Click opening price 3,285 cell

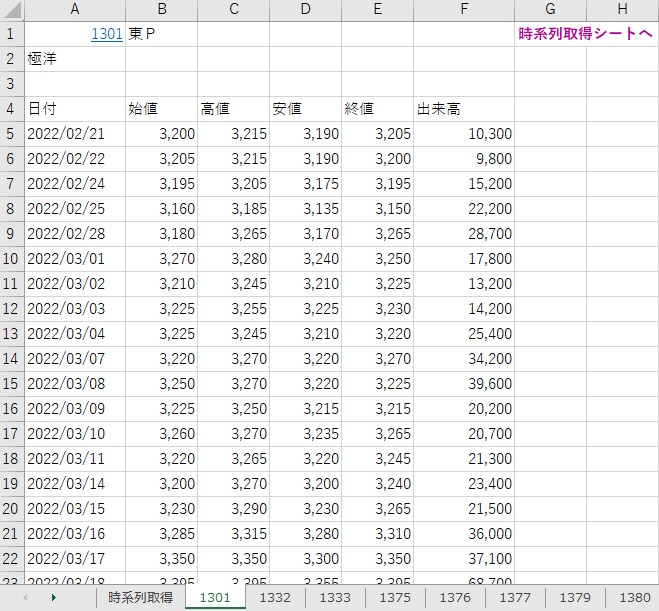pyautogui.click(x=161, y=534)
